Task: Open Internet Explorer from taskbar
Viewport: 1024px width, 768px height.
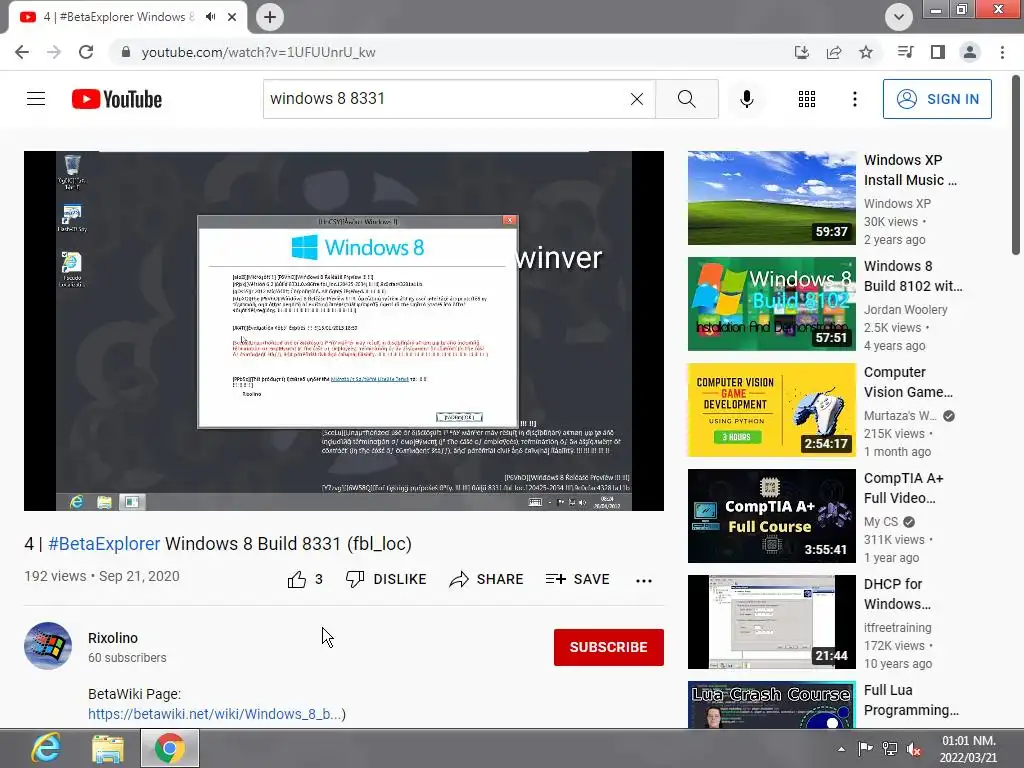Action: [x=46, y=748]
